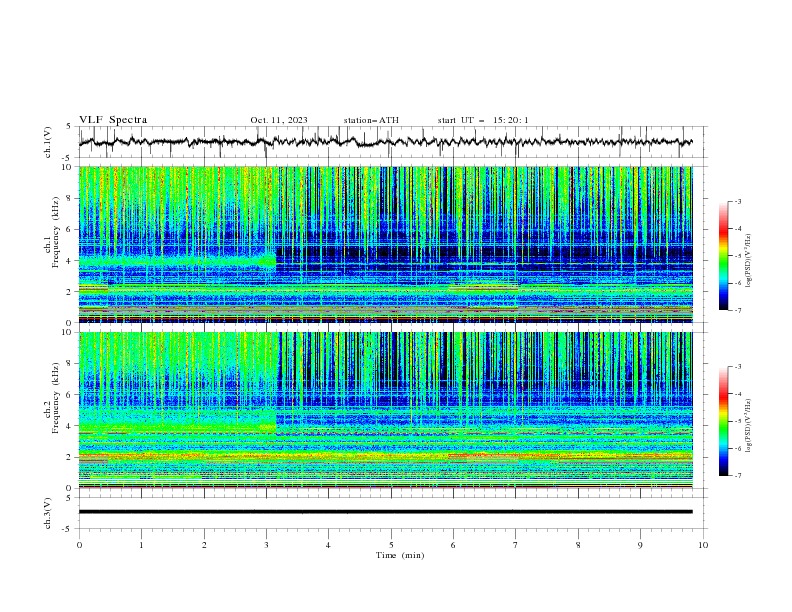
Task: Click inside the ch.1 frequency spectrogram
Action: 386,244
